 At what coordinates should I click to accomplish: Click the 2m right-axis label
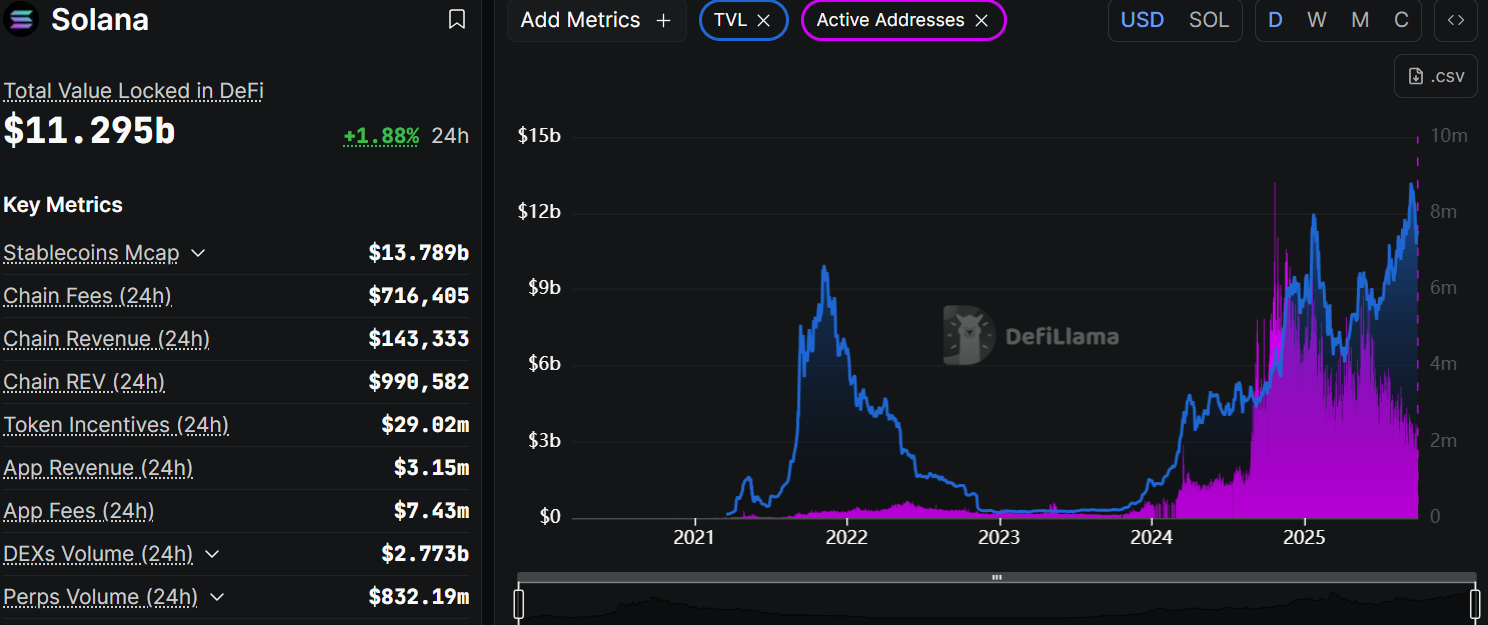1443,441
